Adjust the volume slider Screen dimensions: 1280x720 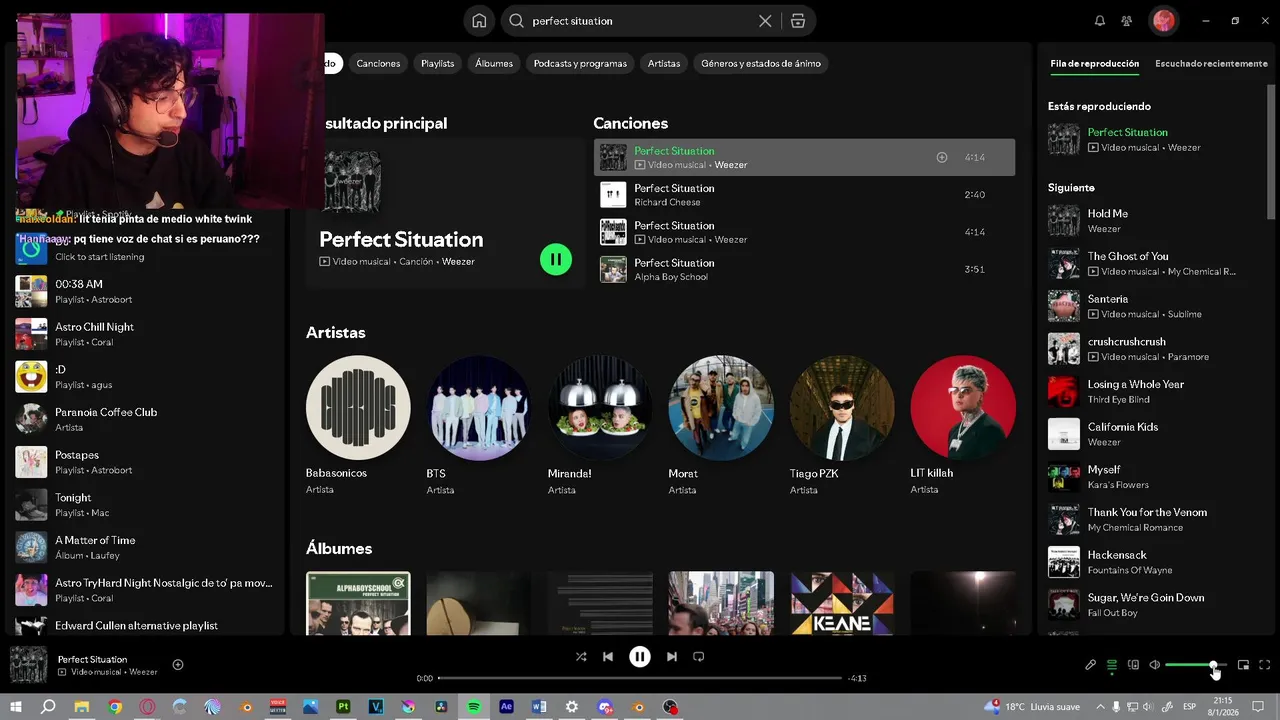(x=1196, y=665)
